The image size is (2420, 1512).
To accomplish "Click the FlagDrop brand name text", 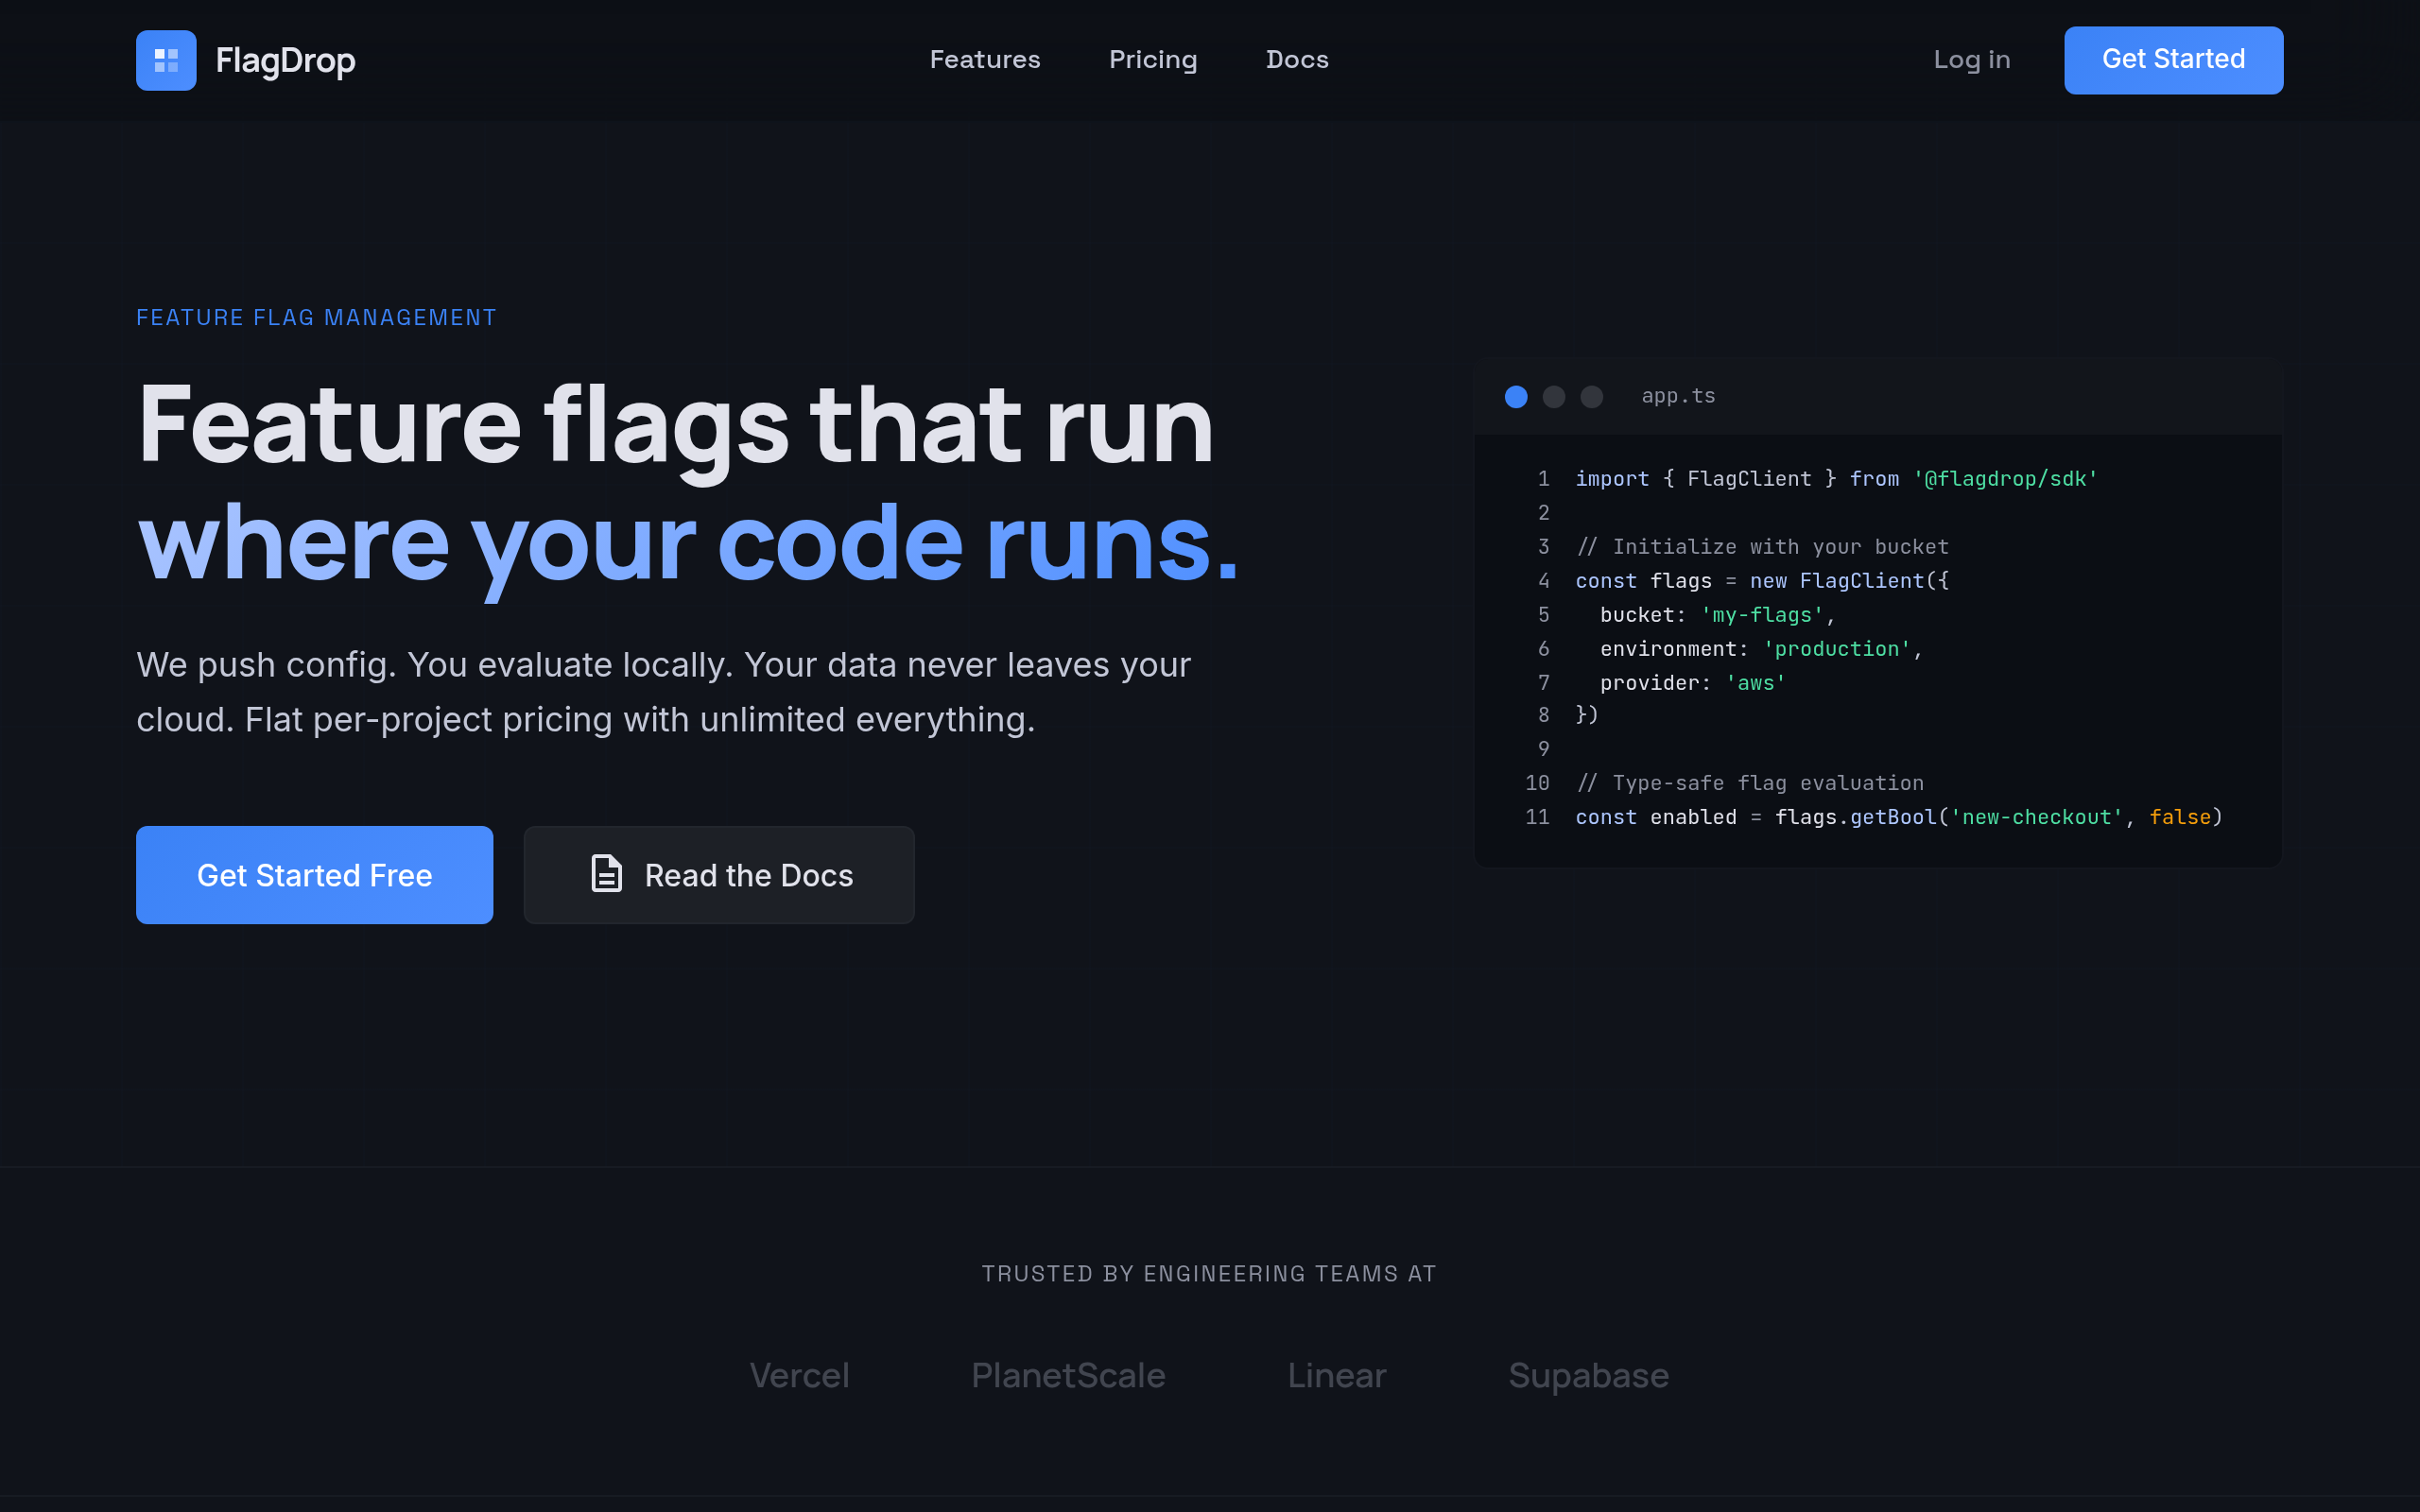I will (x=285, y=60).
